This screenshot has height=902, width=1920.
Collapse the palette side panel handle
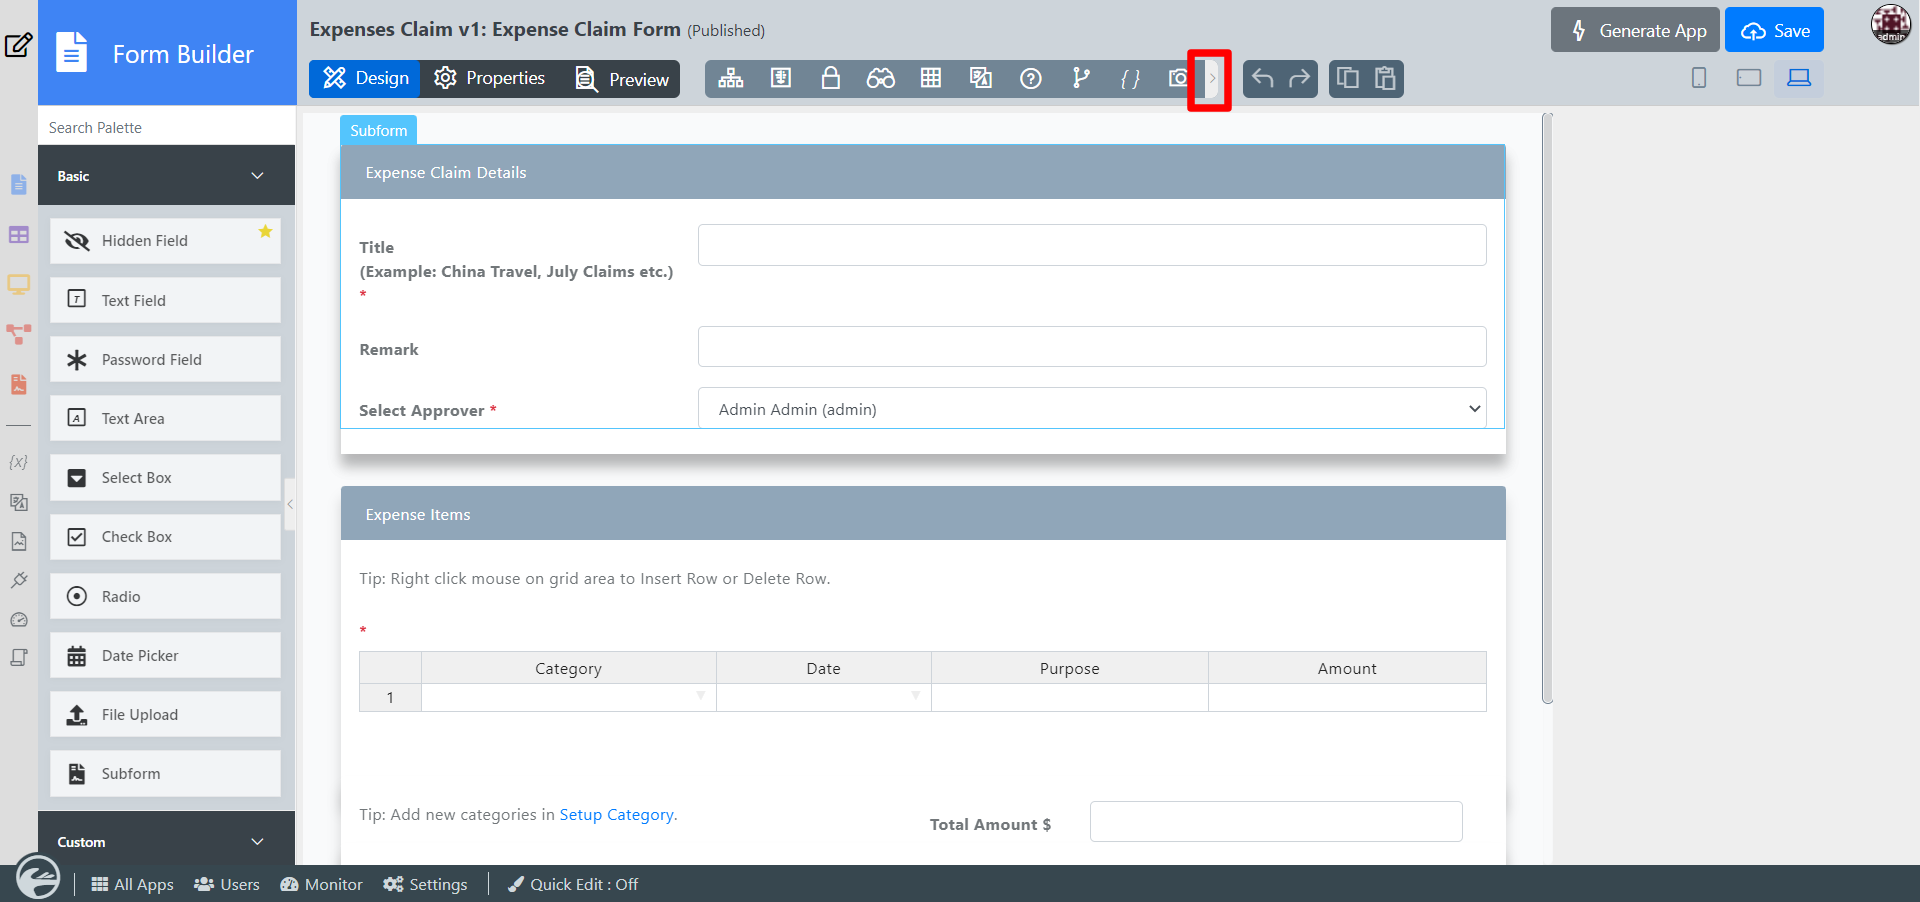(x=290, y=504)
